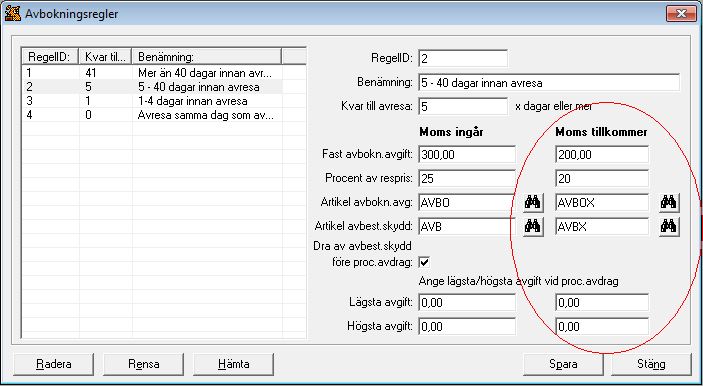Open article lookup beside AVBOX field
This screenshot has height=386, width=703.
coord(669,203)
